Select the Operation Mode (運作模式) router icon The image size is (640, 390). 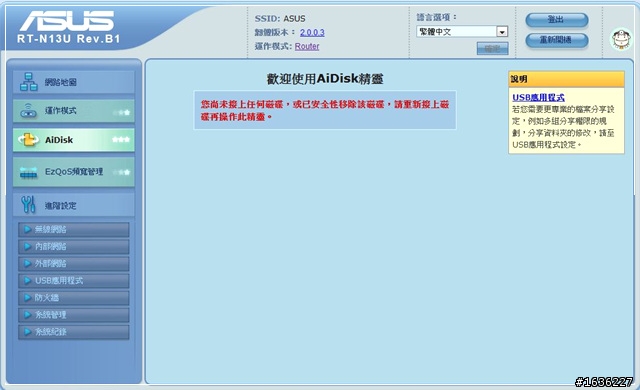pos(28,111)
